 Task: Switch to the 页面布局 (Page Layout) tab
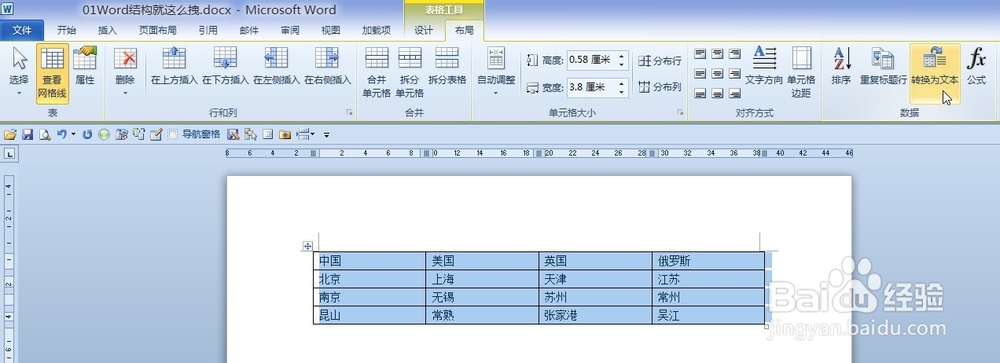(158, 30)
